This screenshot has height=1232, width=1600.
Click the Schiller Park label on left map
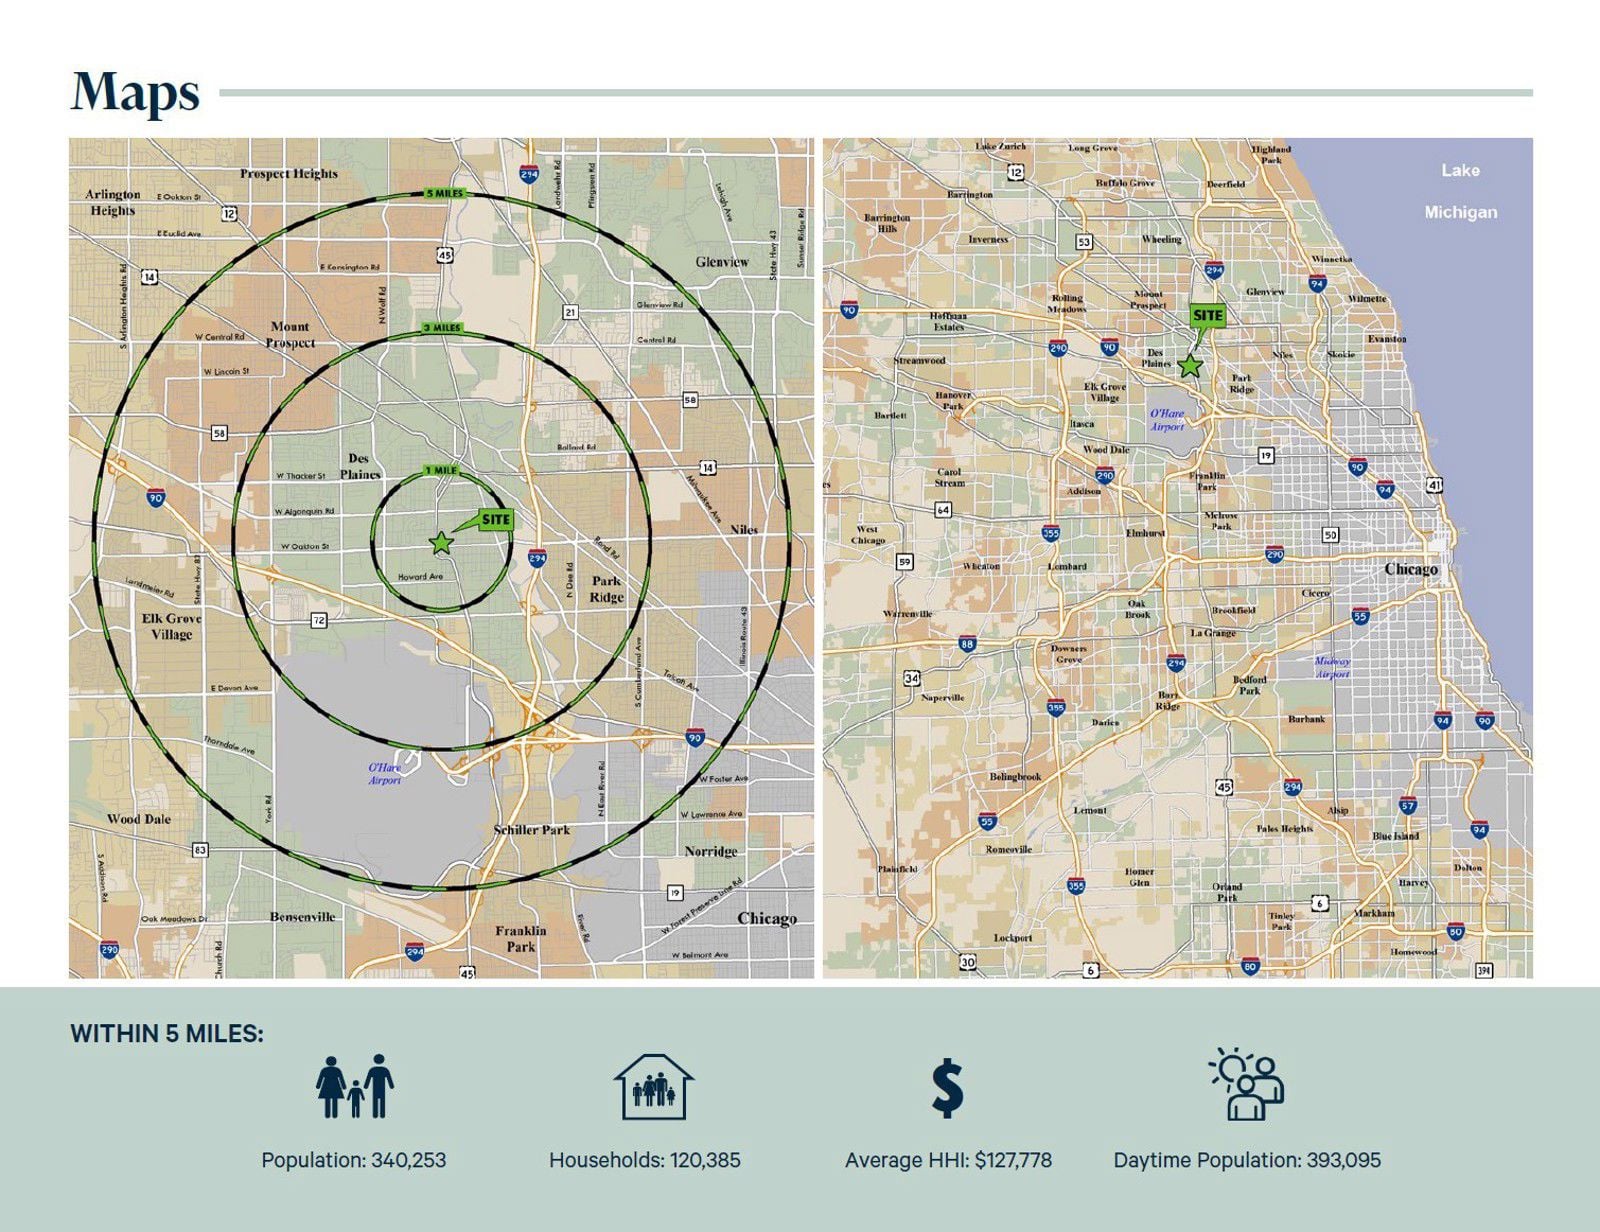click(531, 830)
